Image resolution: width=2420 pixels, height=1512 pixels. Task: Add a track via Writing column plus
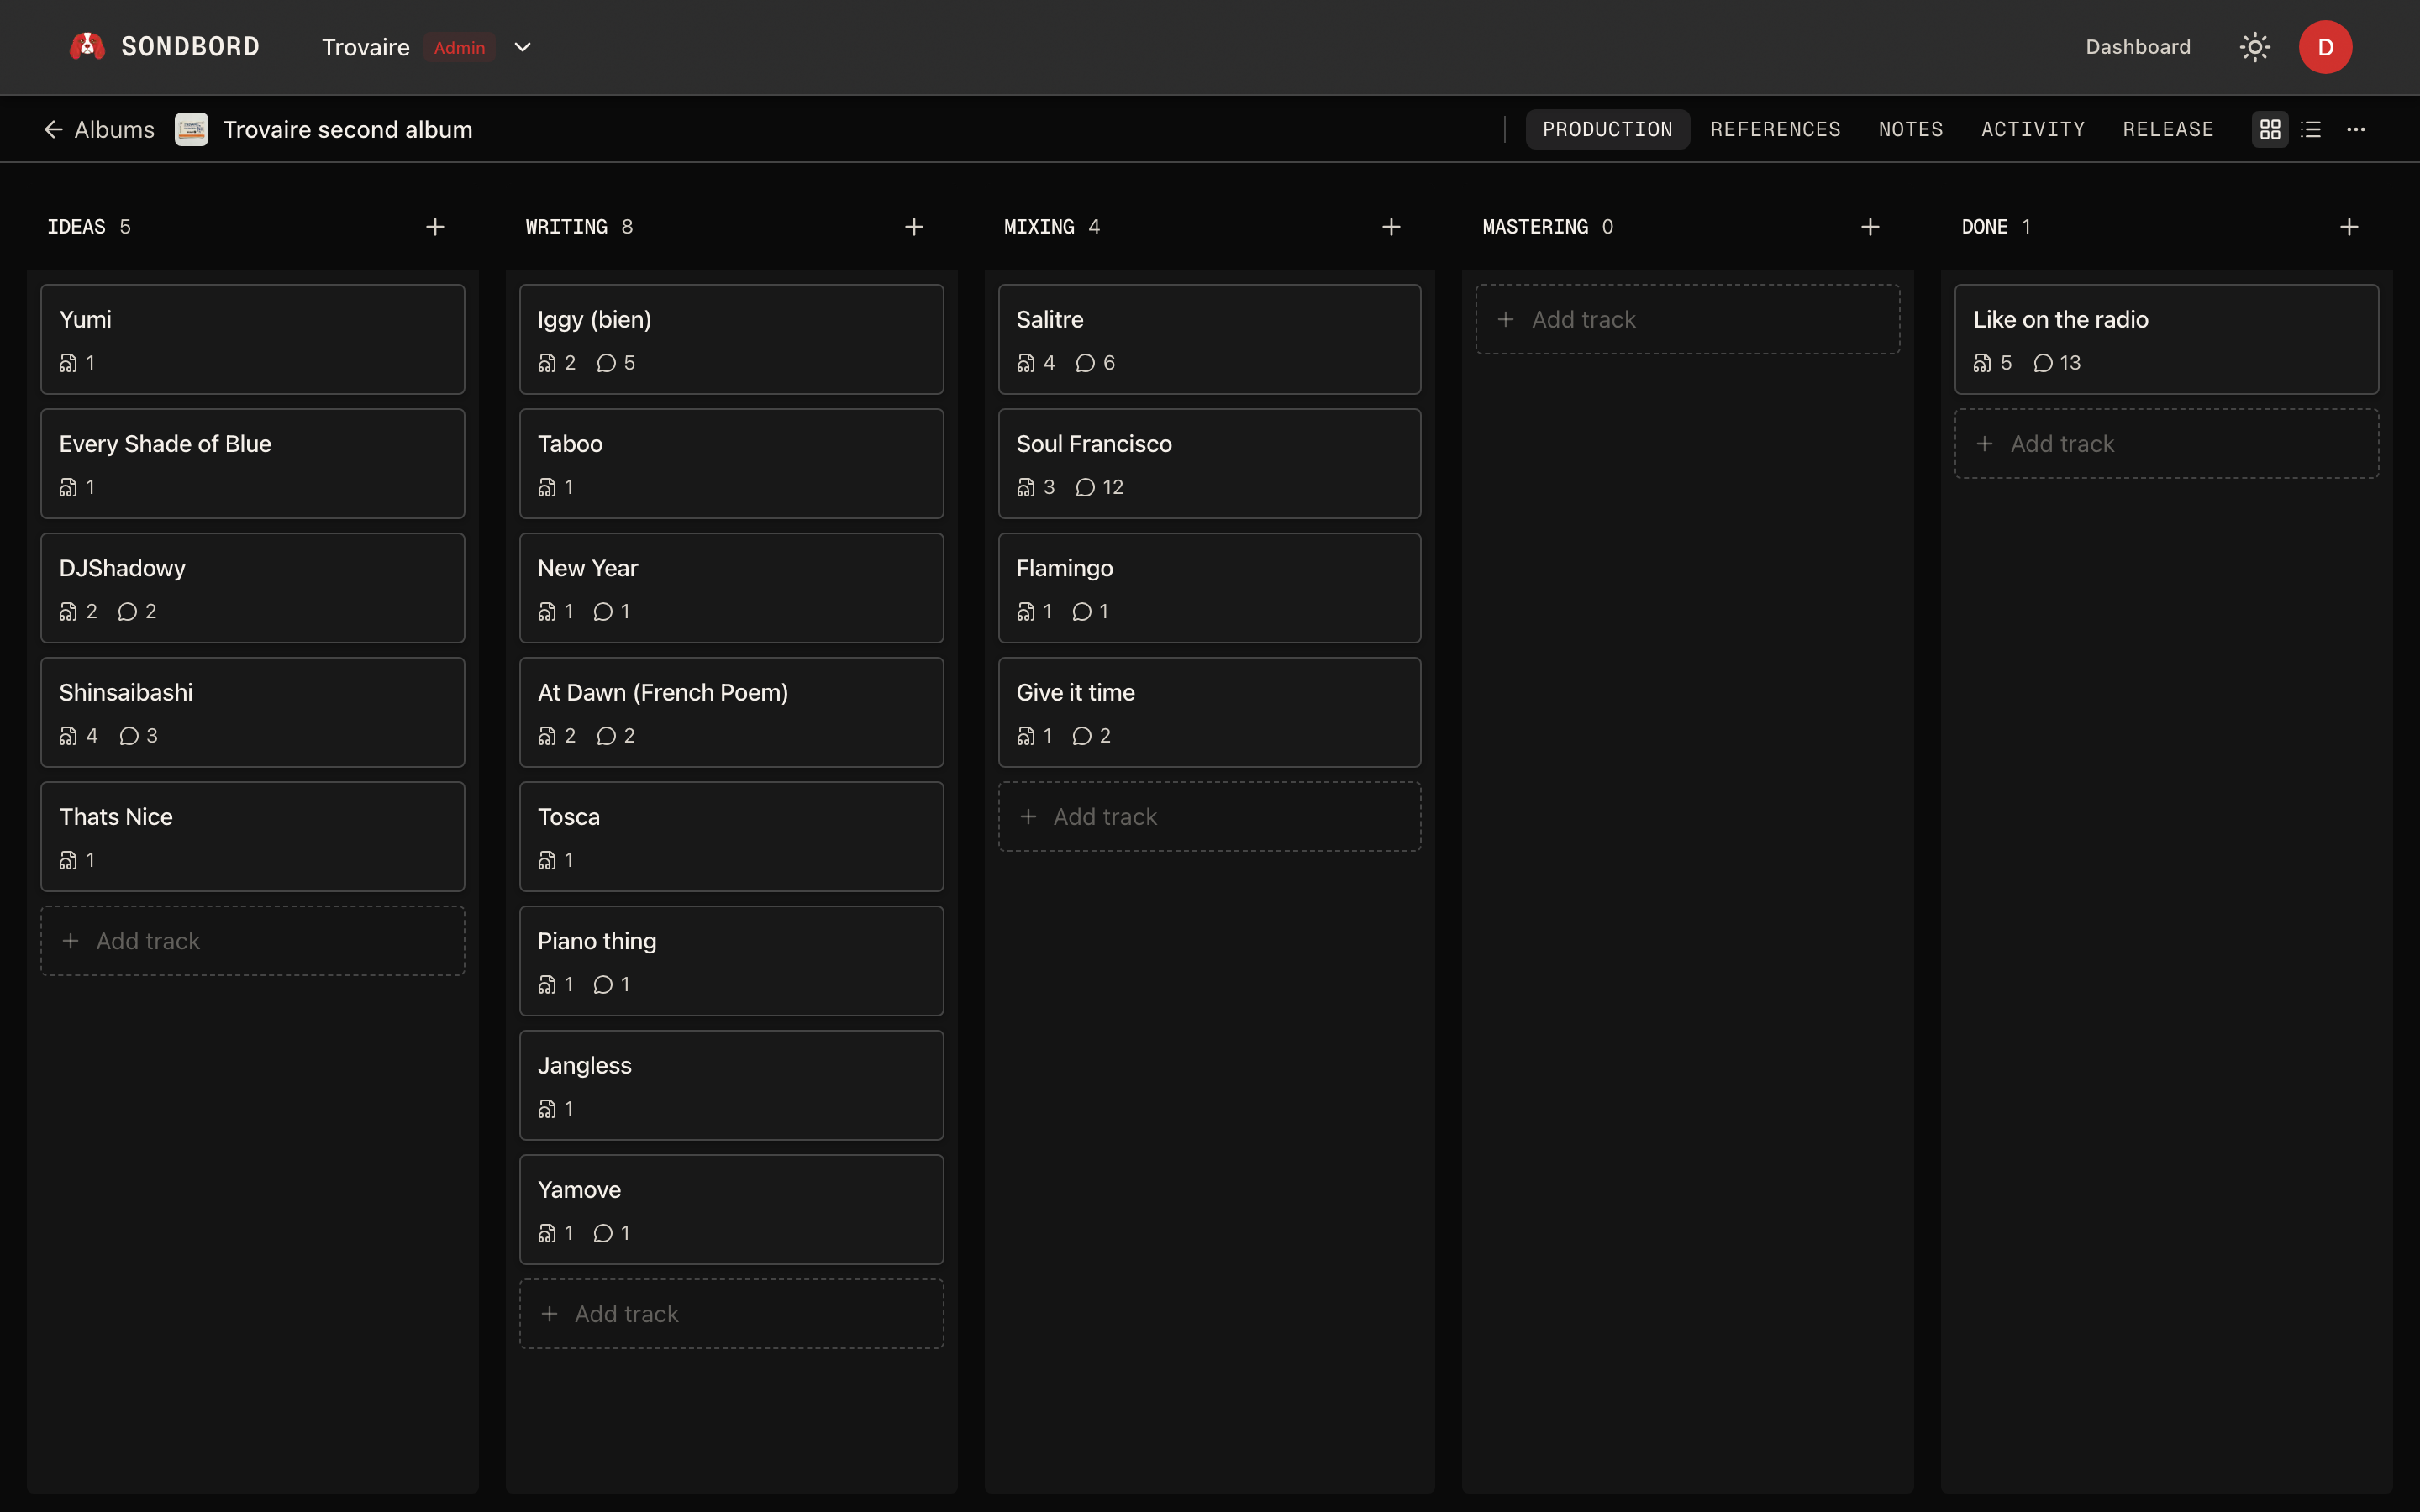[x=914, y=227]
